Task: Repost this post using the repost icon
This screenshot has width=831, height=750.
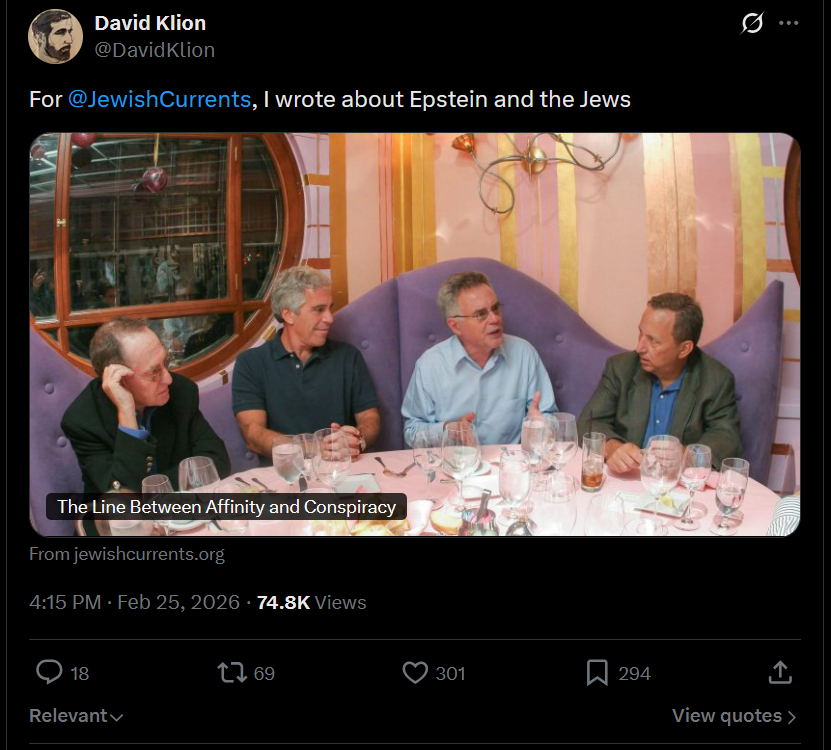Action: (x=232, y=672)
